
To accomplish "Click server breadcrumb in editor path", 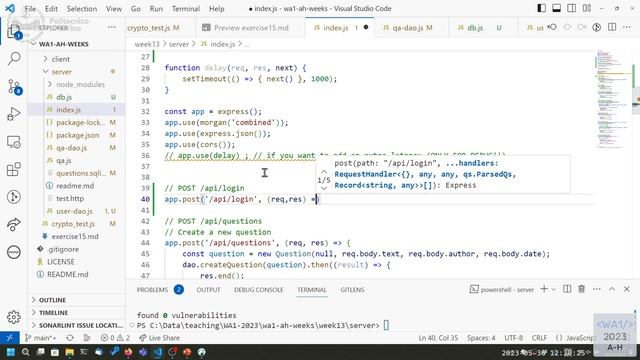I will coord(179,44).
